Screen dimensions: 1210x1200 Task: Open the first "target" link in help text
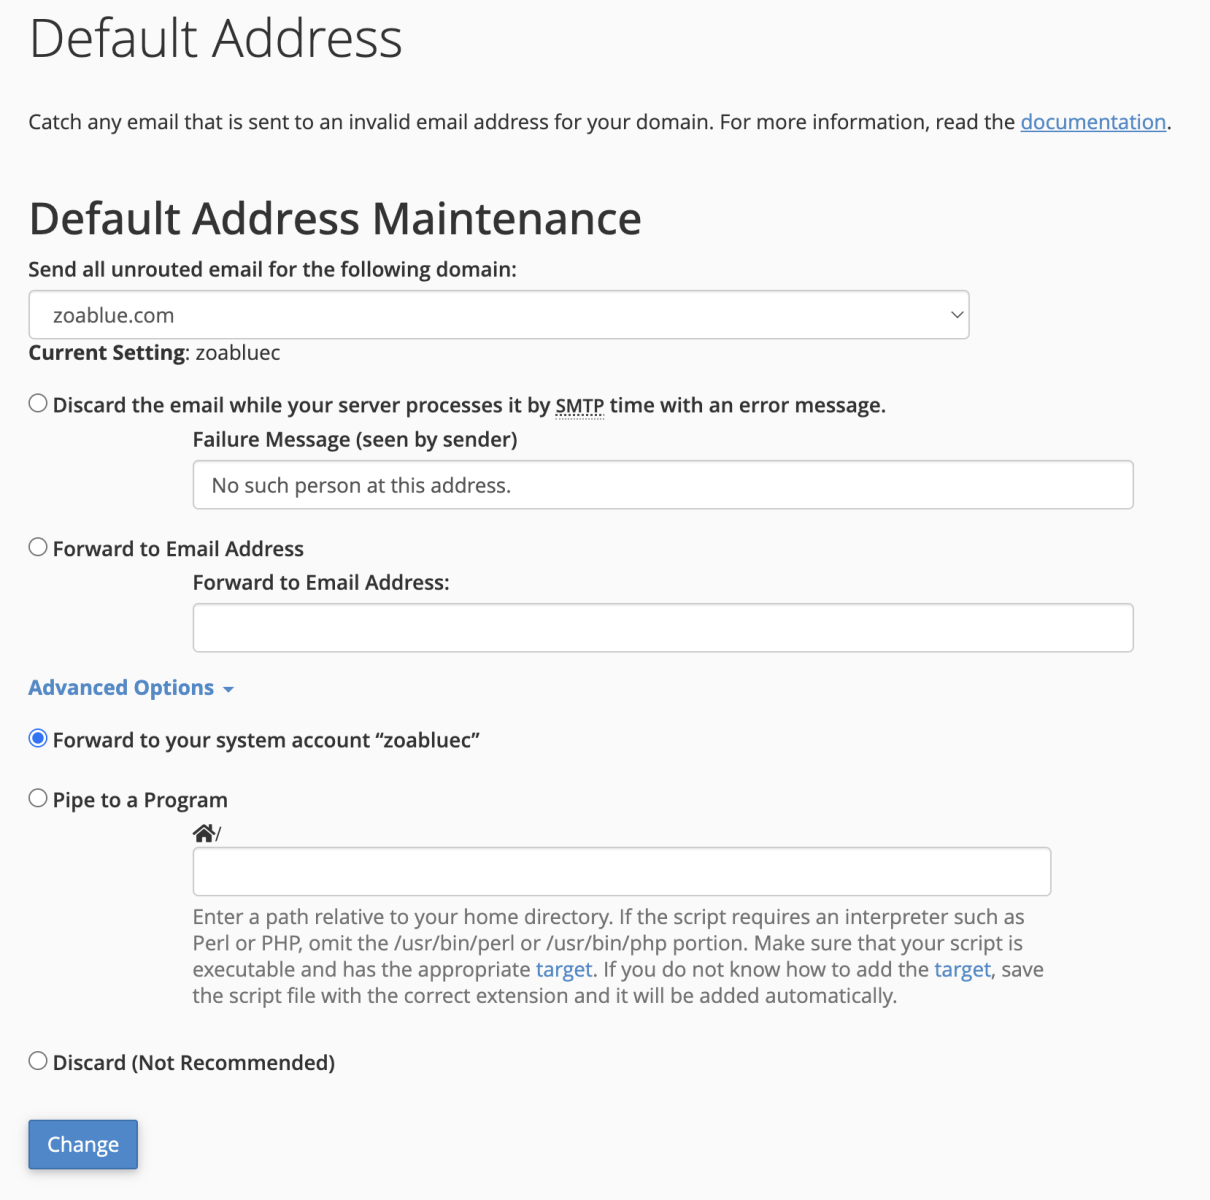tap(564, 970)
